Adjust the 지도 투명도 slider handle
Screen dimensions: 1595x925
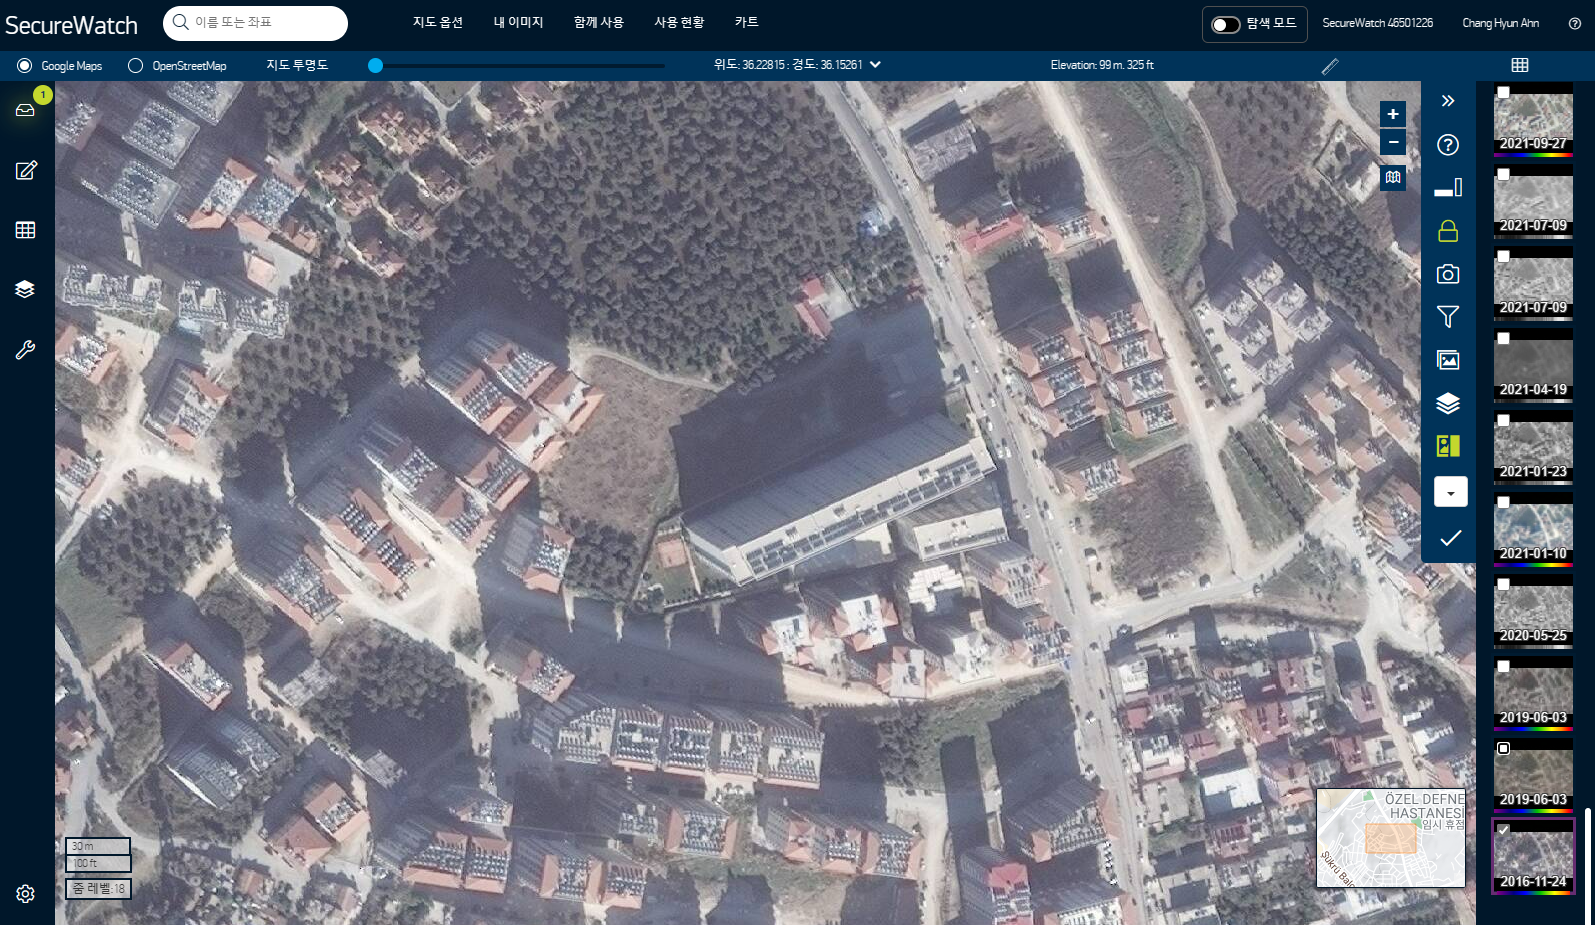375,66
